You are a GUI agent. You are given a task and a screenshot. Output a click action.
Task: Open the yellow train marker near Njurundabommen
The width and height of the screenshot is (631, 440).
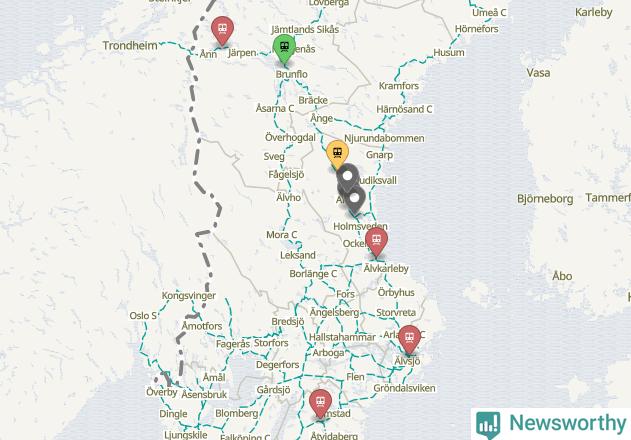click(337, 155)
